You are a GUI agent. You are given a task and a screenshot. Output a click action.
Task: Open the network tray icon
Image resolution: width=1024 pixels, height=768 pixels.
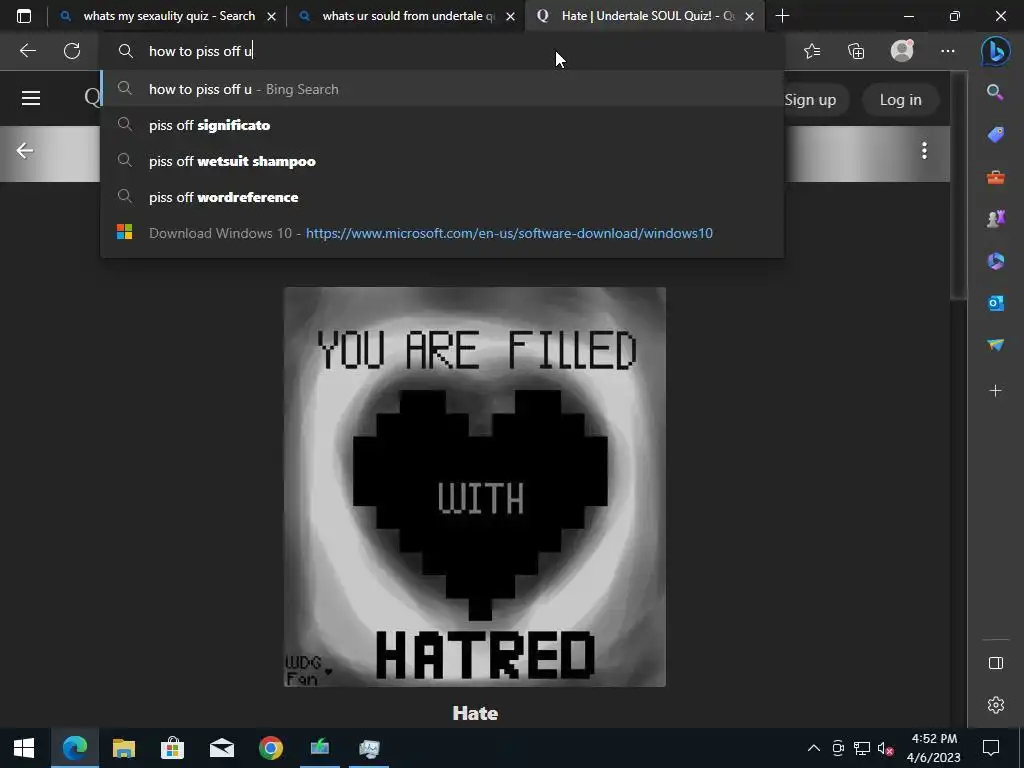pos(861,748)
